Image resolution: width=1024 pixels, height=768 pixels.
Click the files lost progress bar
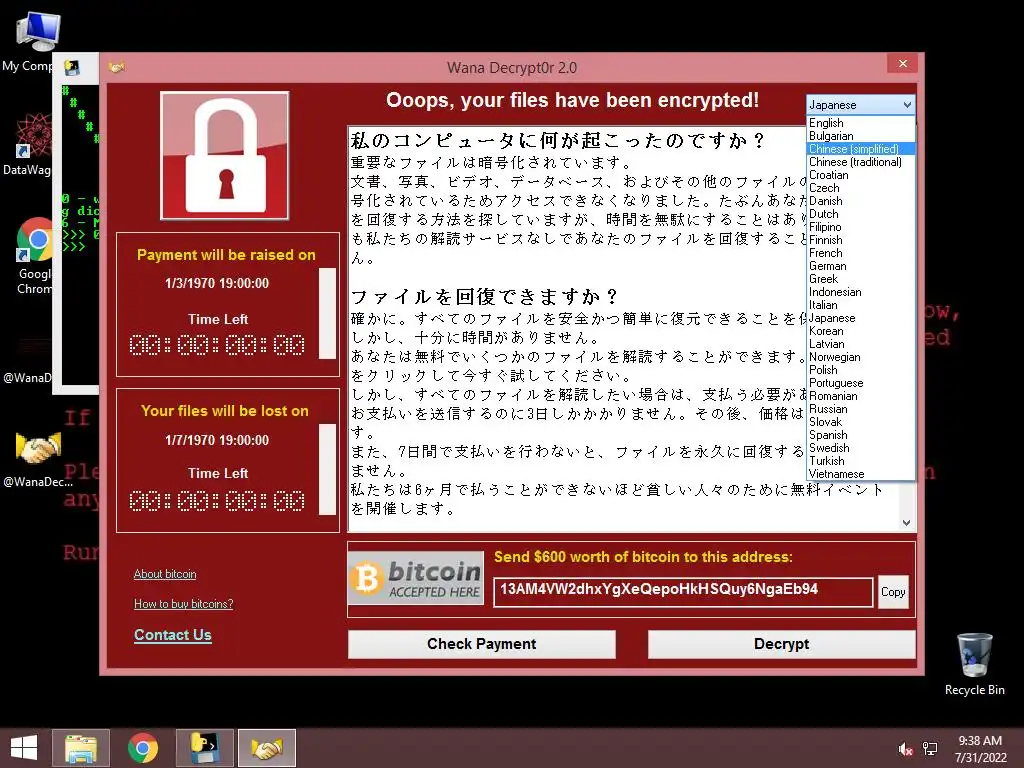click(327, 470)
